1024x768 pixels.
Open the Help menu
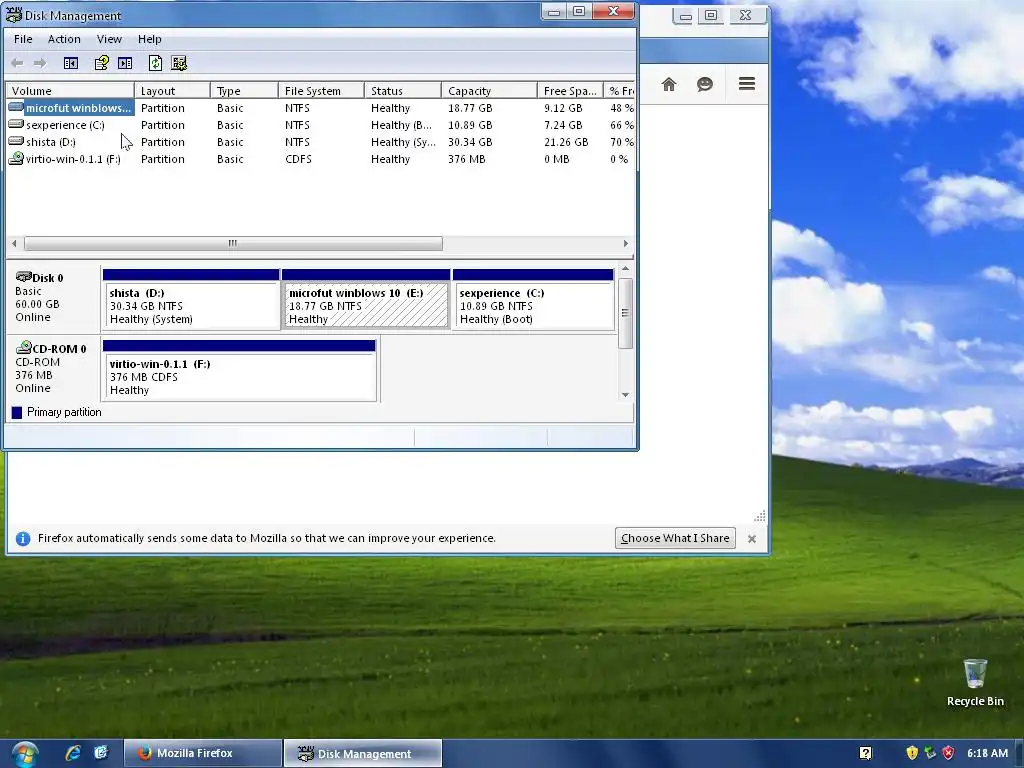point(150,39)
